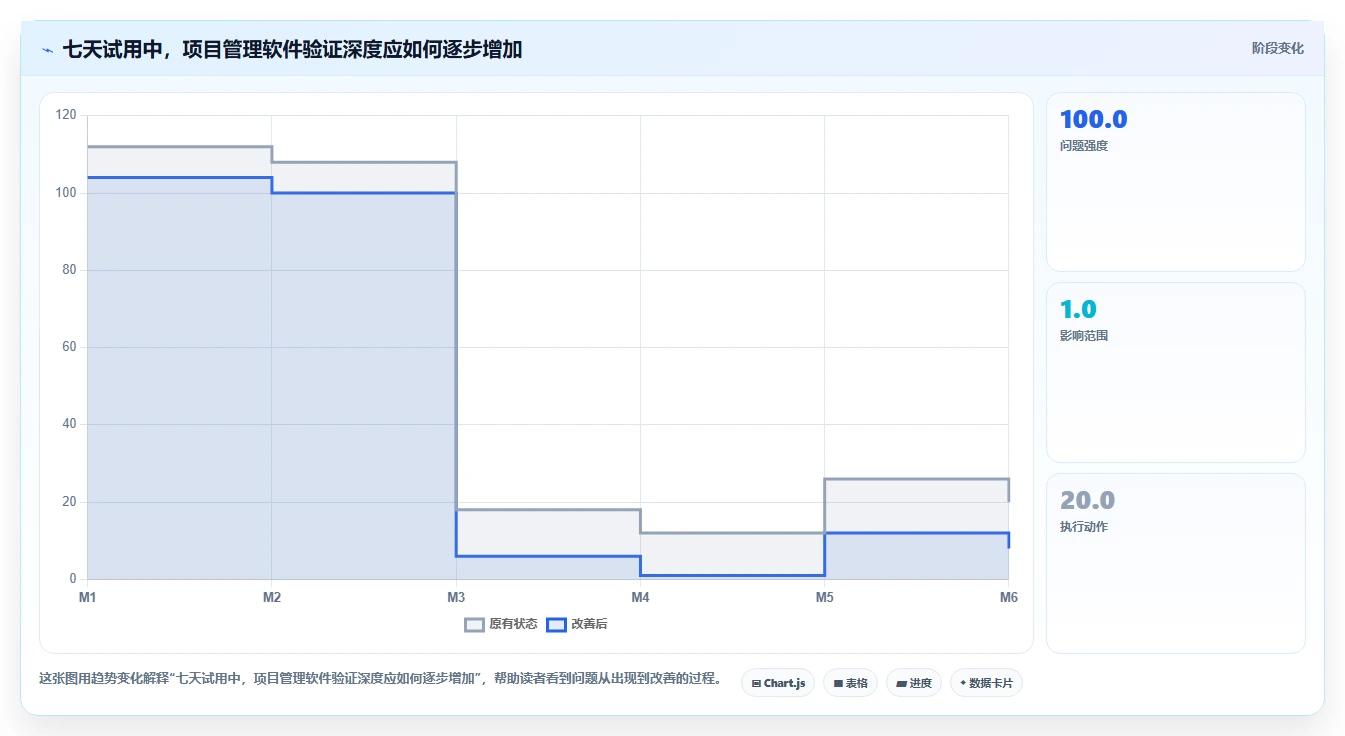Click the lightning icon beside the title
This screenshot has height=736, width=1345.
pos(47,50)
